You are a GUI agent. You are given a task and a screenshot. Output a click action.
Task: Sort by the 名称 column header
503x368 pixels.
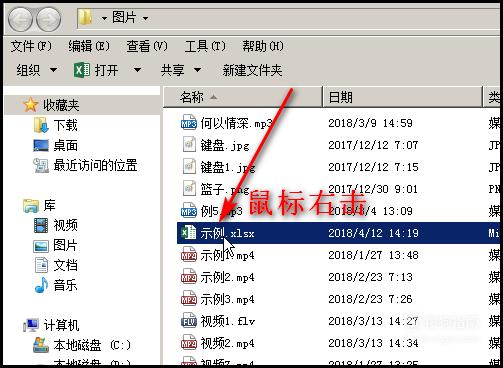pyautogui.click(x=243, y=97)
